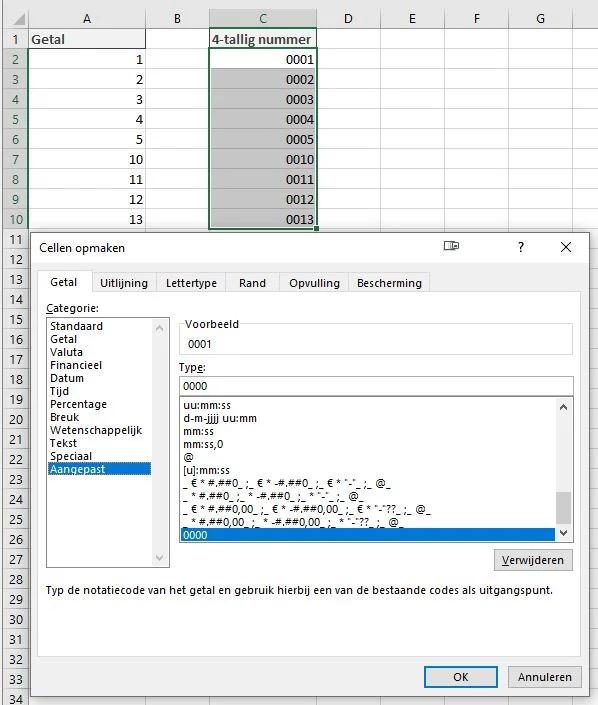The width and height of the screenshot is (598, 705).
Task: Open the Lettertype tab
Action: tap(191, 283)
